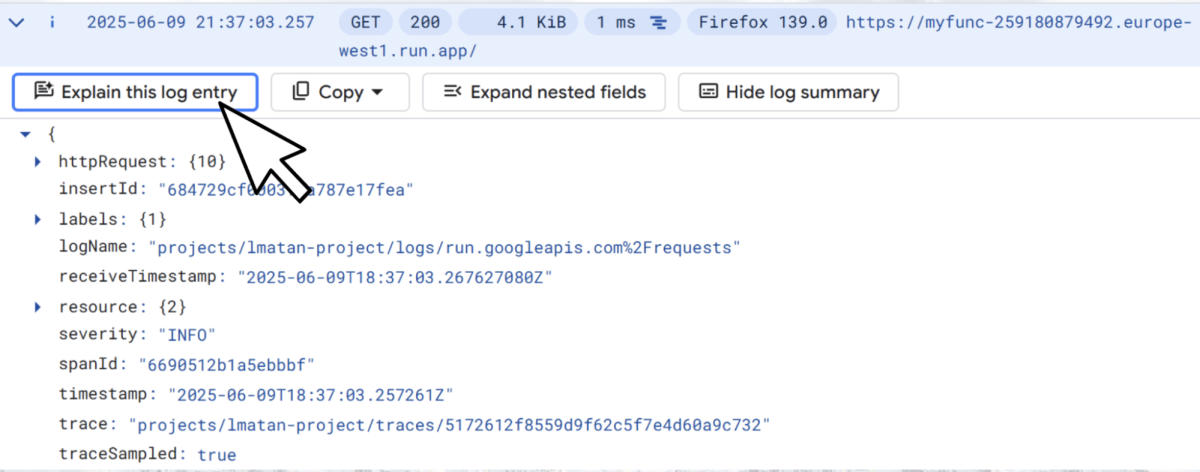1200x472 pixels.
Task: Click the trace value link
Action: pos(454,425)
